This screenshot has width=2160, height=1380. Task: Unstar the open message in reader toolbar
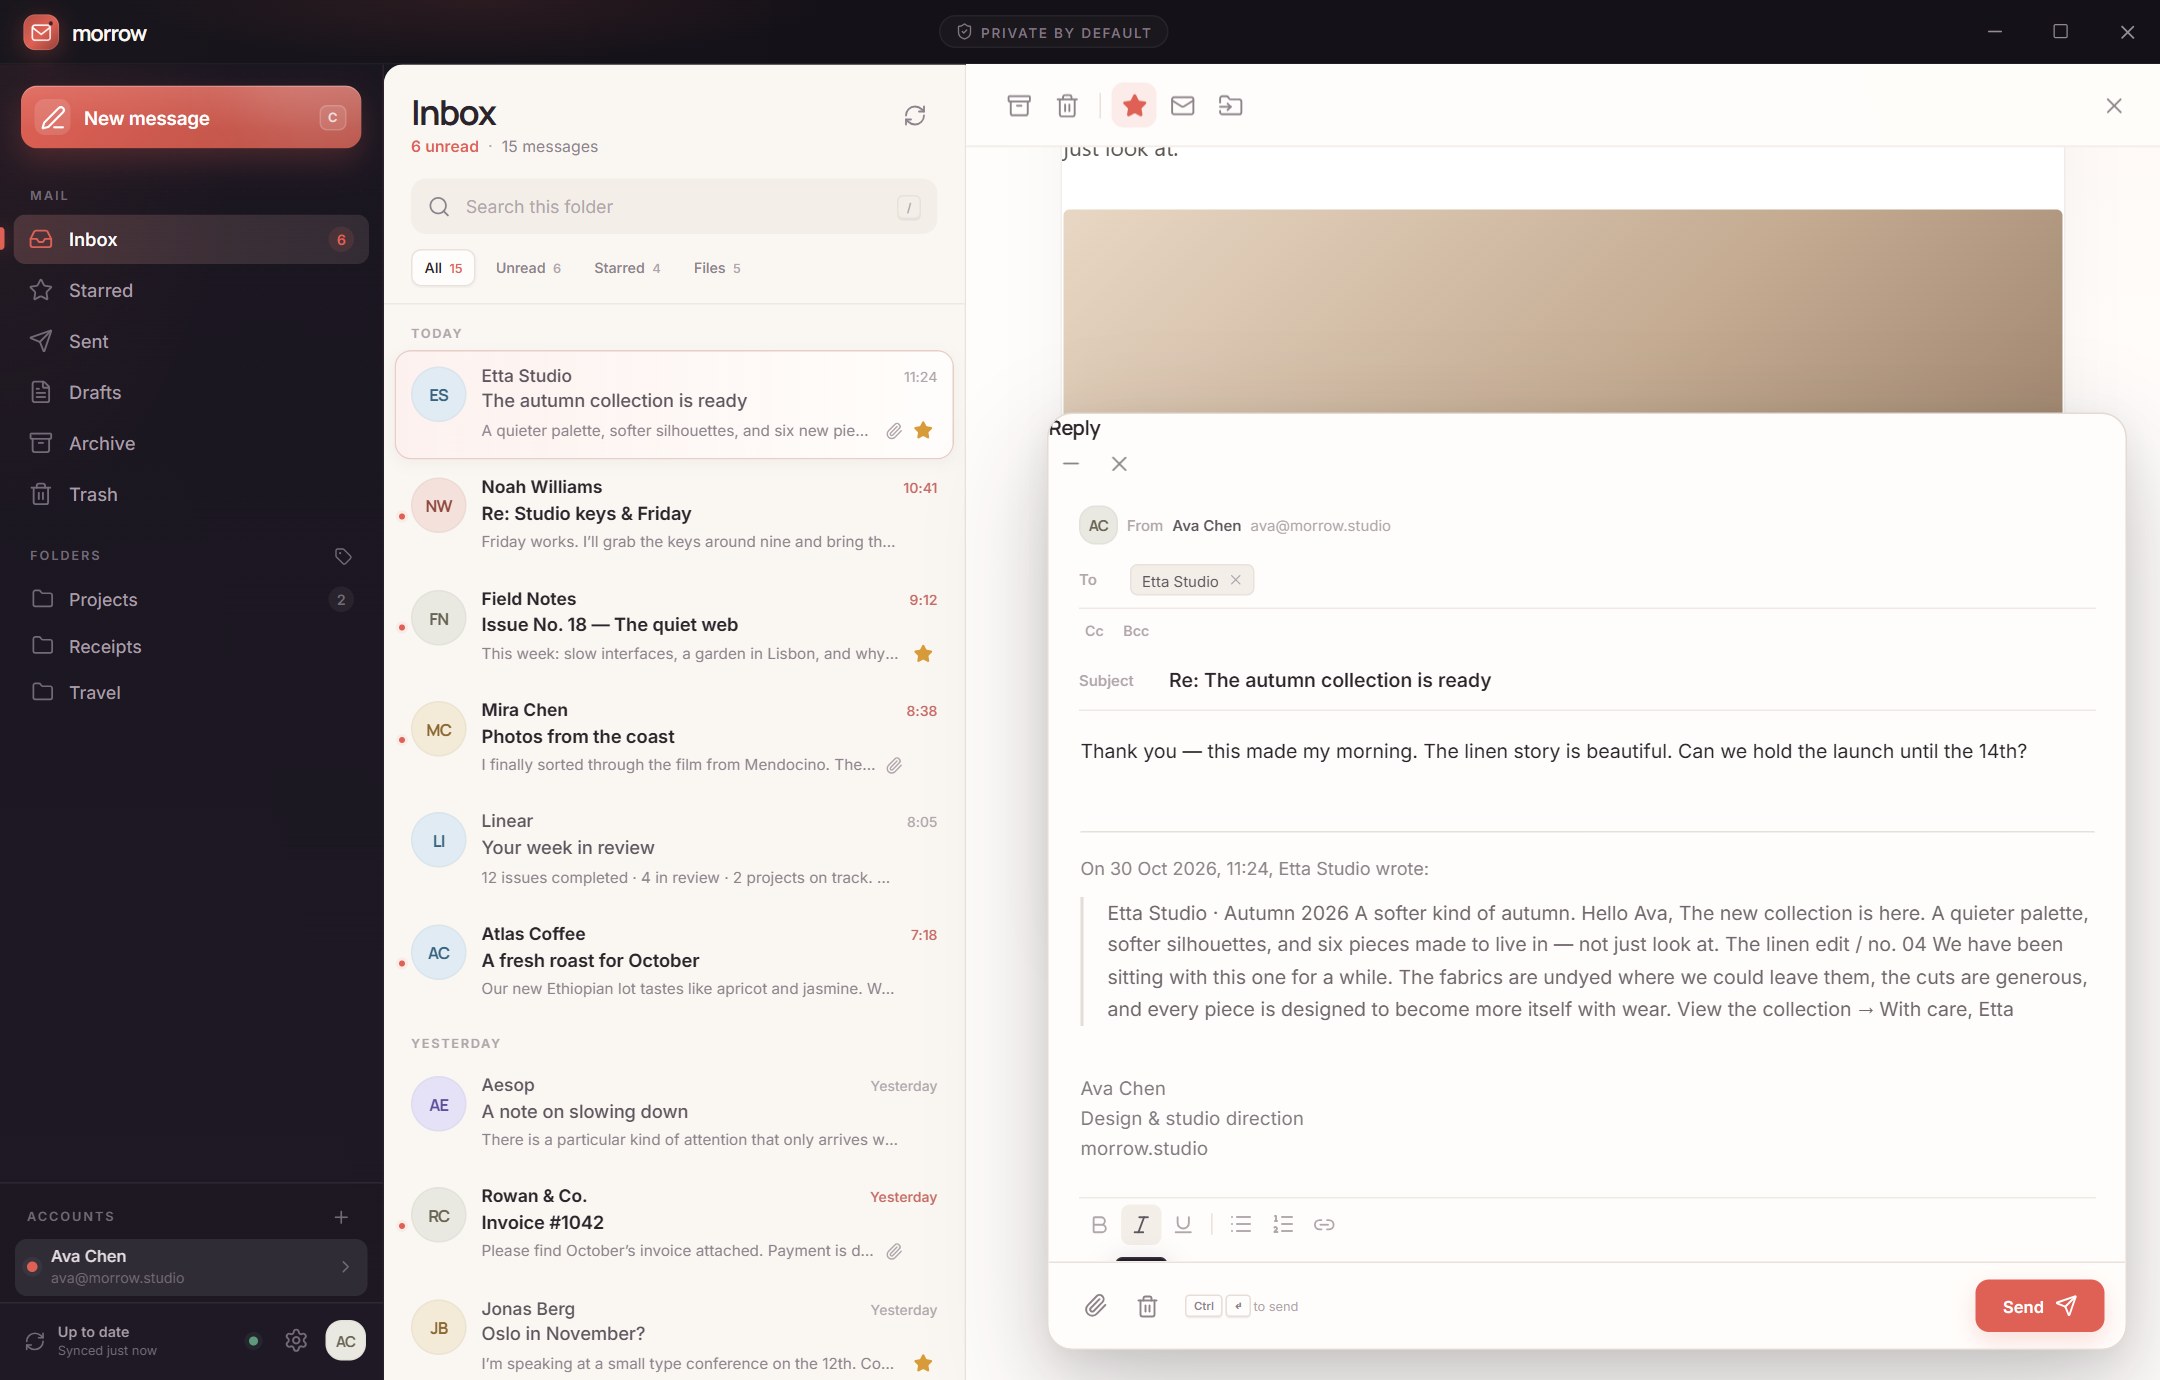click(x=1133, y=105)
